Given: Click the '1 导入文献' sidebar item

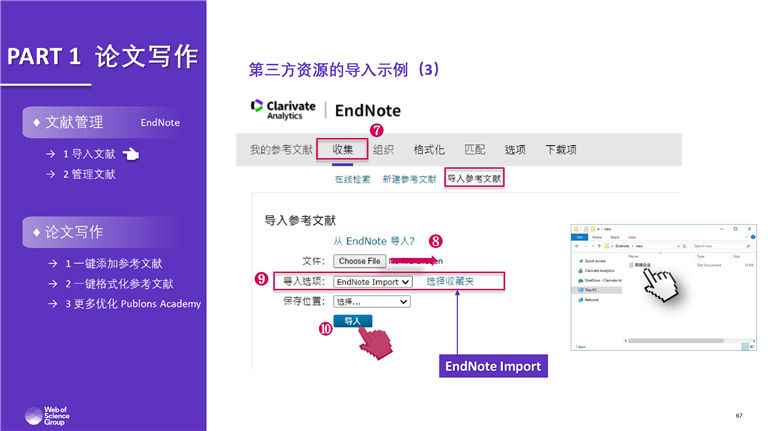Looking at the screenshot, I should (x=89, y=154).
